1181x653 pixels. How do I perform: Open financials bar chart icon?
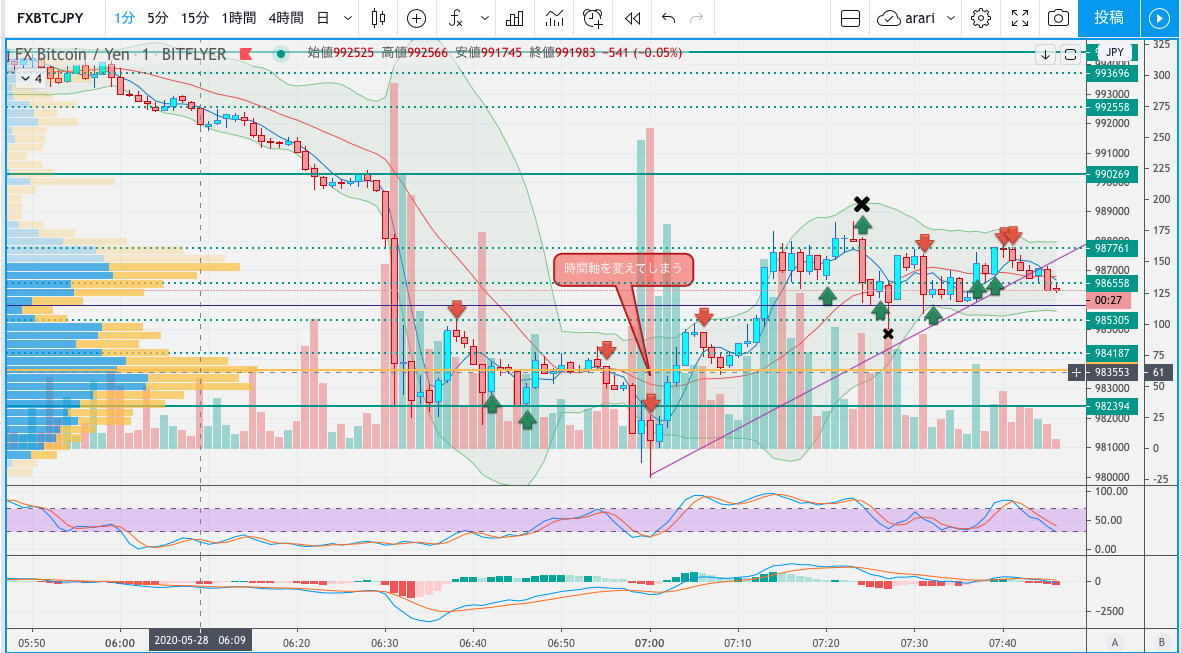pyautogui.click(x=515, y=18)
